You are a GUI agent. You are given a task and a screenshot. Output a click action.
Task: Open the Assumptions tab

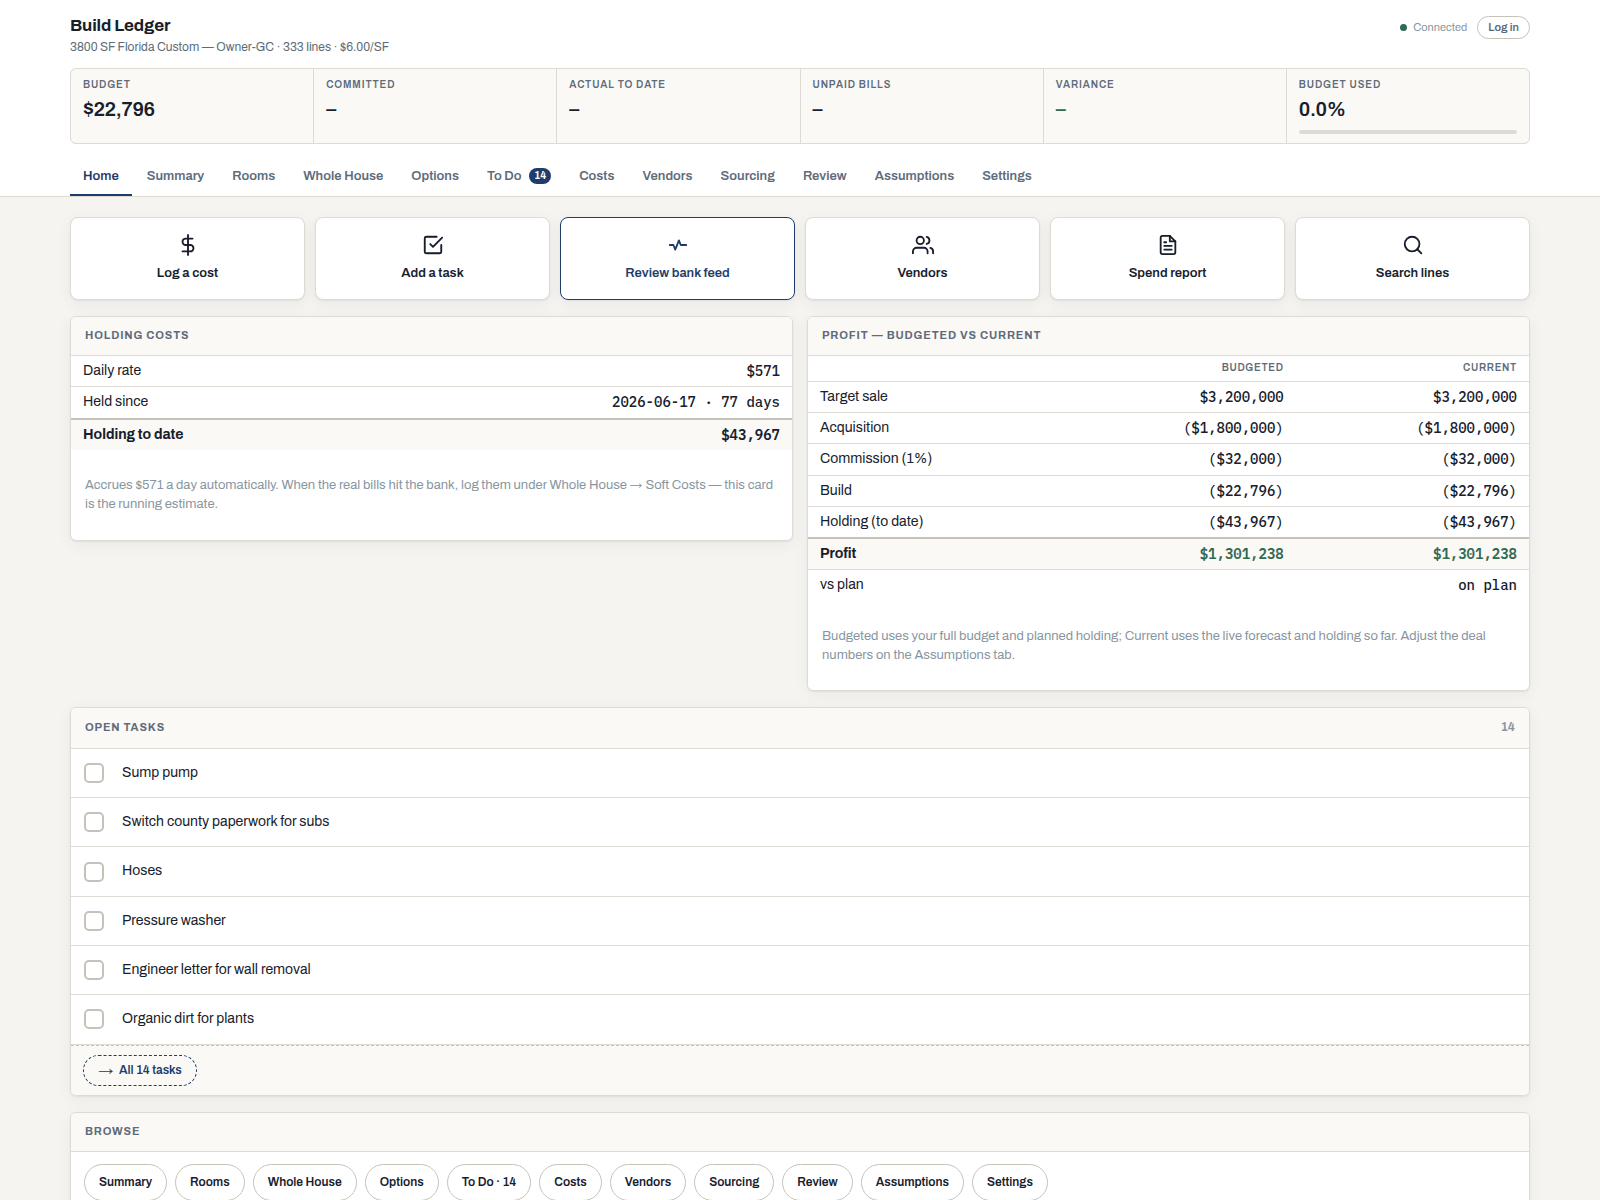[x=914, y=176]
